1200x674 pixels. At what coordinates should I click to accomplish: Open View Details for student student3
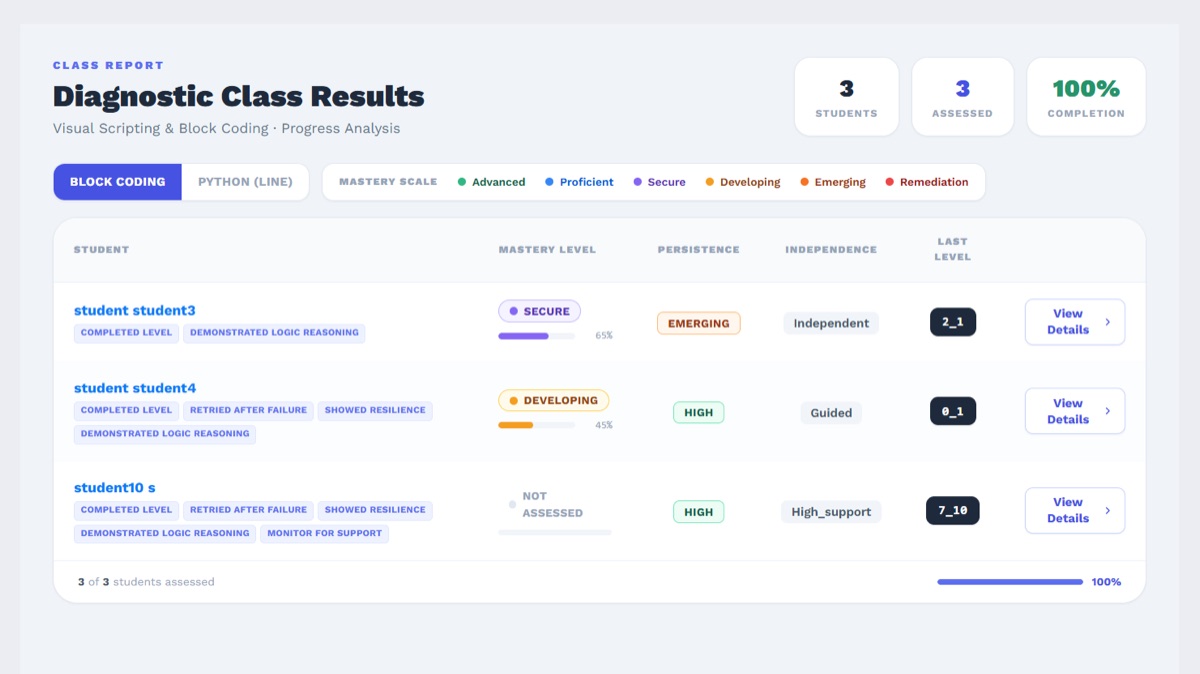[1075, 322]
